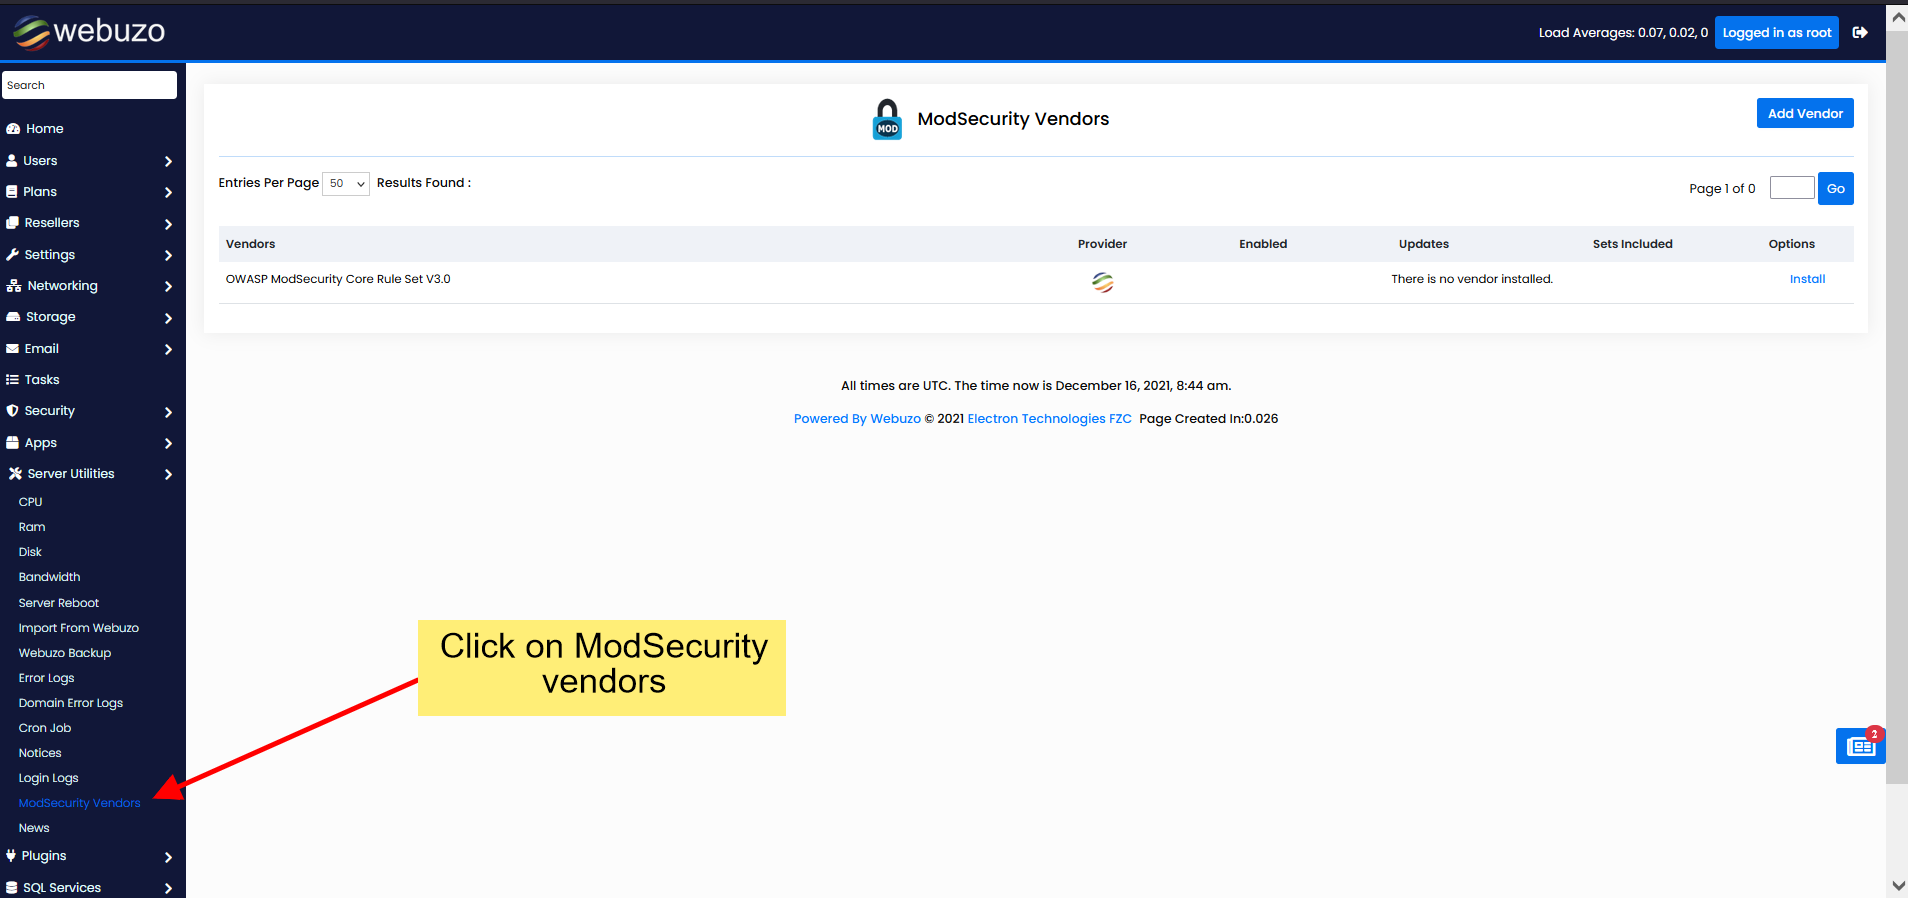Click the Add Vendor button
The width and height of the screenshot is (1908, 898).
coord(1805,113)
